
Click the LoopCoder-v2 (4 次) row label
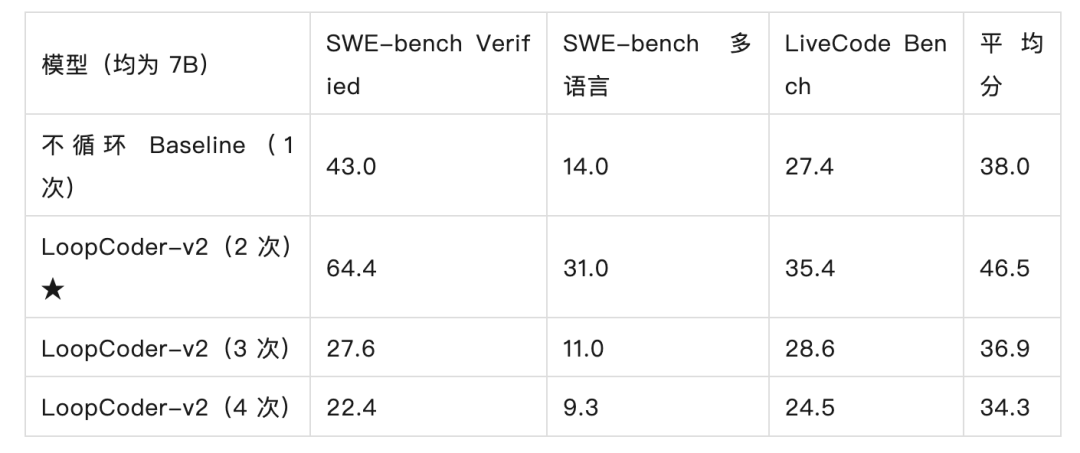click(166, 408)
